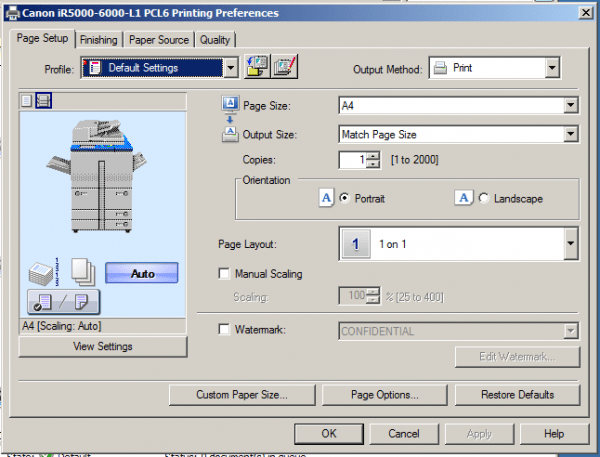
Task: Open the CONFIDENTIAL watermark dropdown
Action: click(x=571, y=331)
